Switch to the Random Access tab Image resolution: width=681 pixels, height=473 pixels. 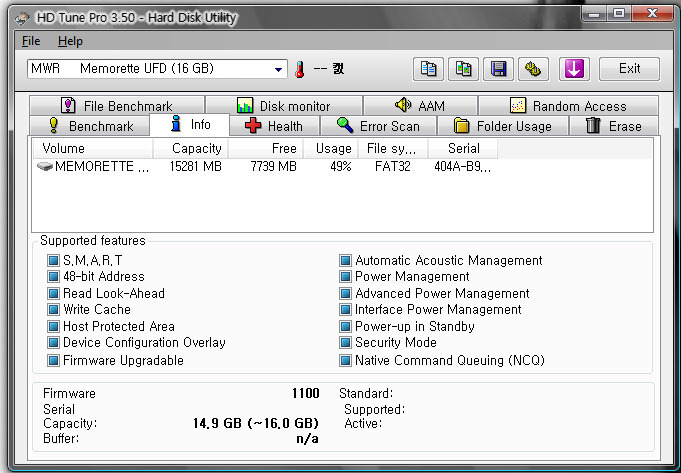tap(568, 106)
